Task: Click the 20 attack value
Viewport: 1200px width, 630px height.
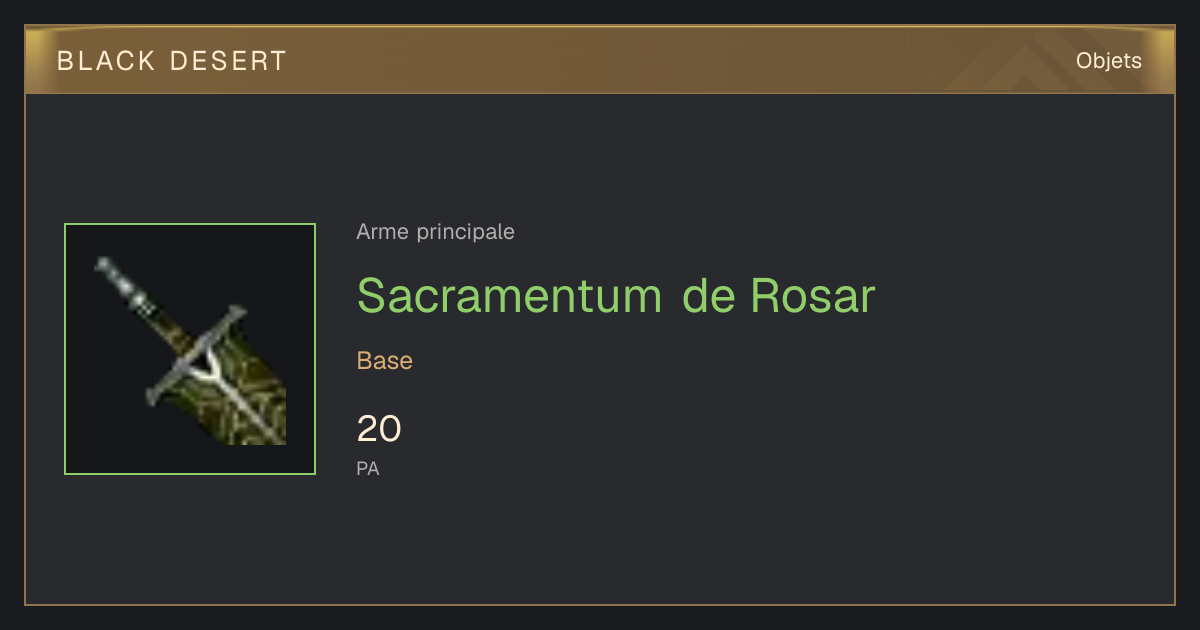Action: coord(379,429)
